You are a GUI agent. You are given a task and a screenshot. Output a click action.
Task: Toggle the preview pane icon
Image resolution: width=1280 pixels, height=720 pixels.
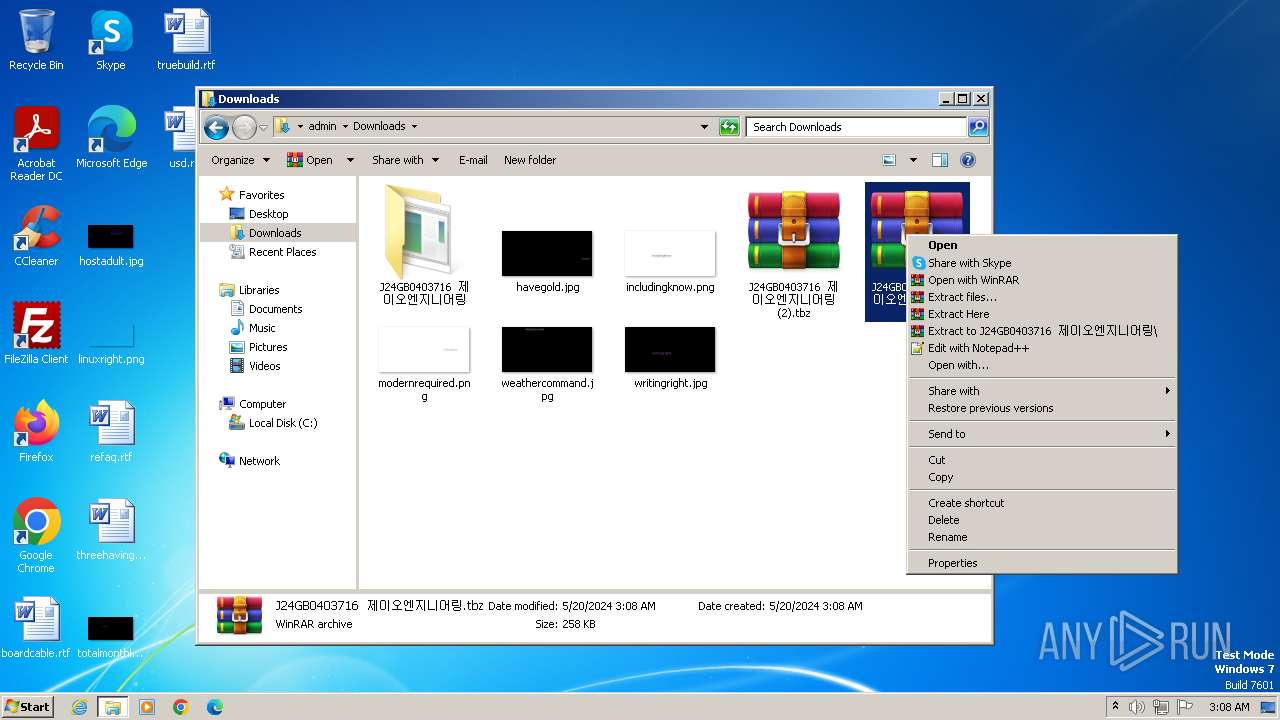coord(940,160)
